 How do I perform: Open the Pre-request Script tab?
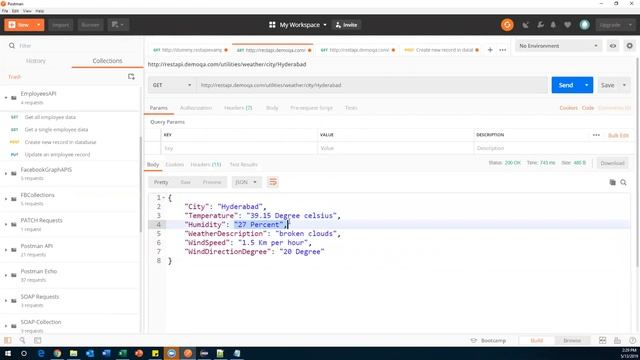pyautogui.click(x=311, y=108)
